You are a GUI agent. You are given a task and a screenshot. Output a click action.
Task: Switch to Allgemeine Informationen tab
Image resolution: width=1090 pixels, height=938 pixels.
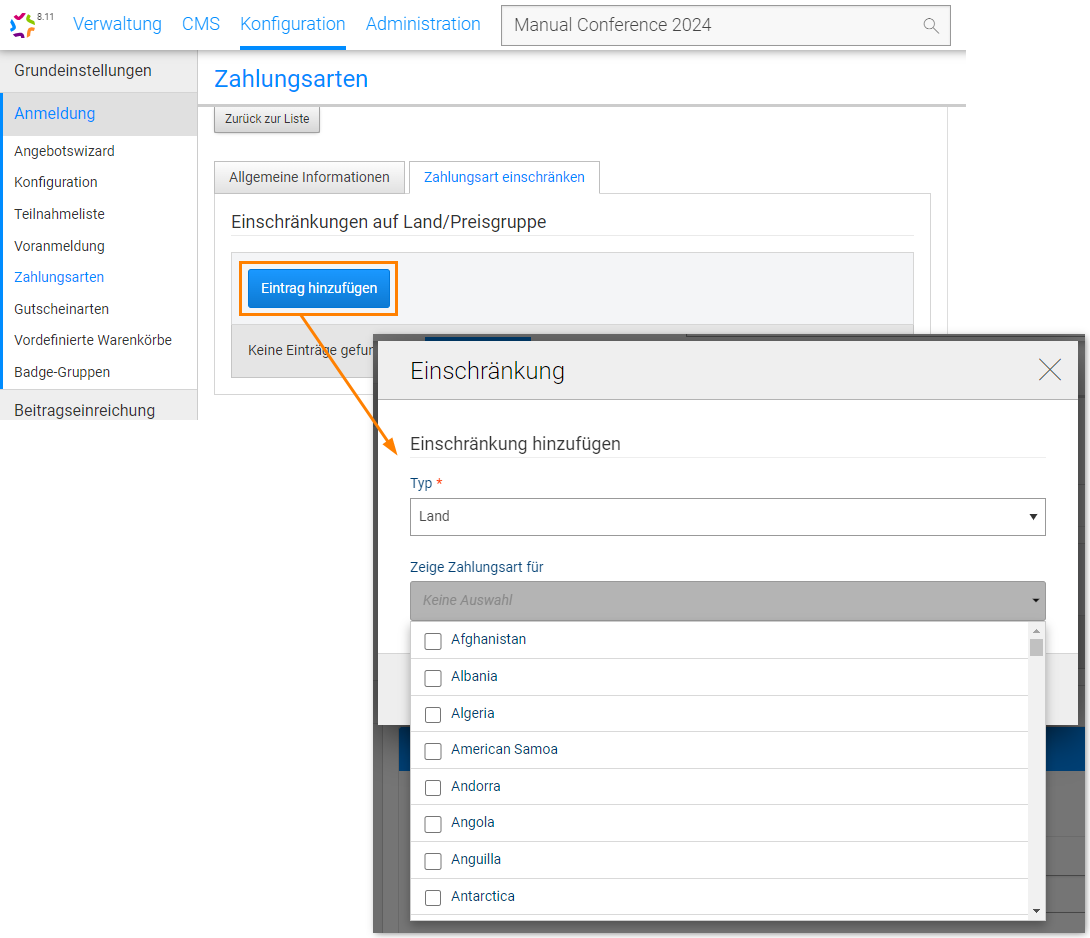[309, 177]
